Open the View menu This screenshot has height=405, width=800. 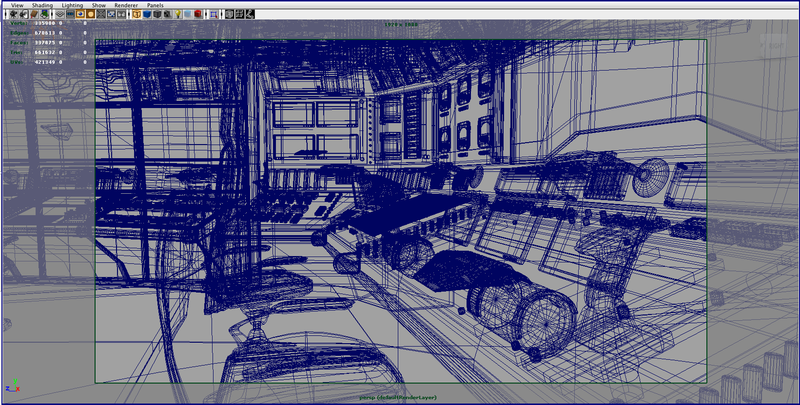tap(17, 5)
